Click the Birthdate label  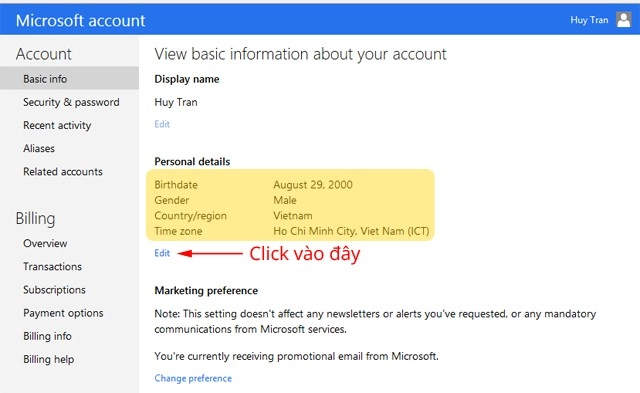point(176,185)
